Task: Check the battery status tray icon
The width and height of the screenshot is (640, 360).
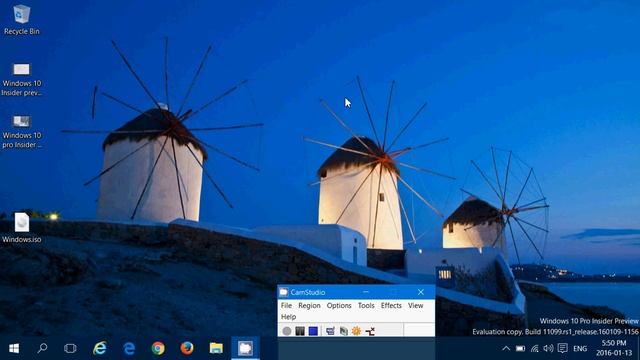Action: click(x=520, y=349)
